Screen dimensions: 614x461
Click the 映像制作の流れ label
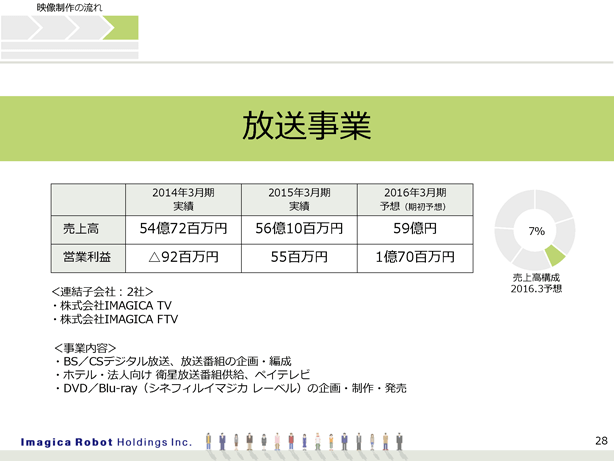[69, 7]
